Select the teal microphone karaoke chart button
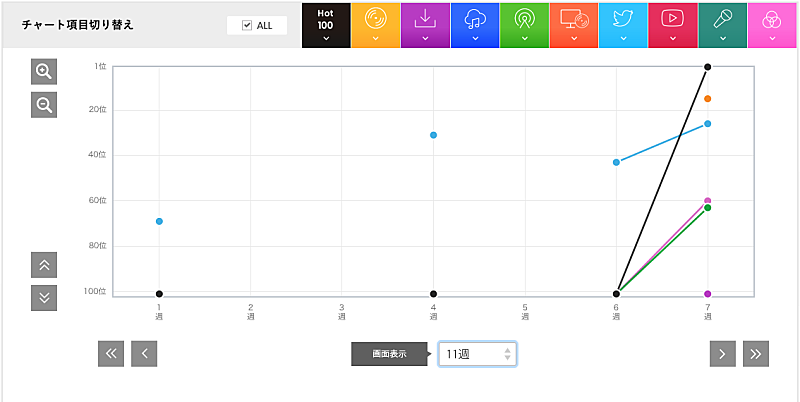800x402 pixels. click(722, 24)
